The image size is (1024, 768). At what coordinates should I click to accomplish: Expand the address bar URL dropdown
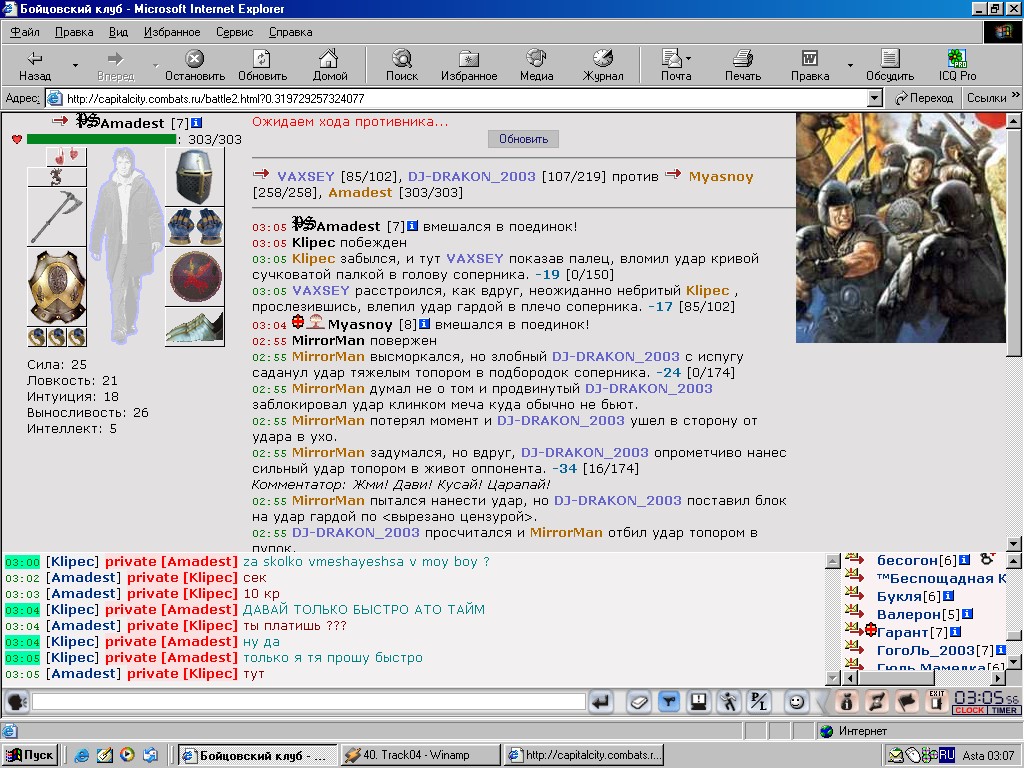pos(875,99)
